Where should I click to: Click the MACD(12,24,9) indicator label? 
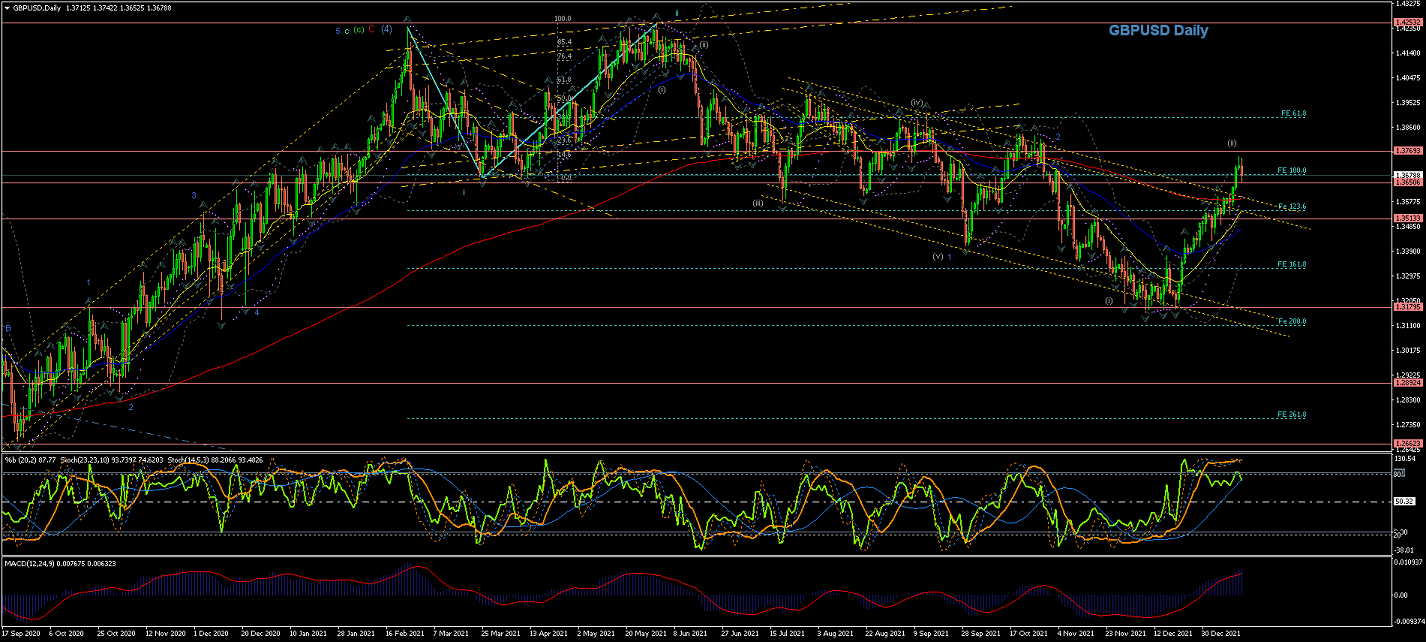tap(30, 564)
